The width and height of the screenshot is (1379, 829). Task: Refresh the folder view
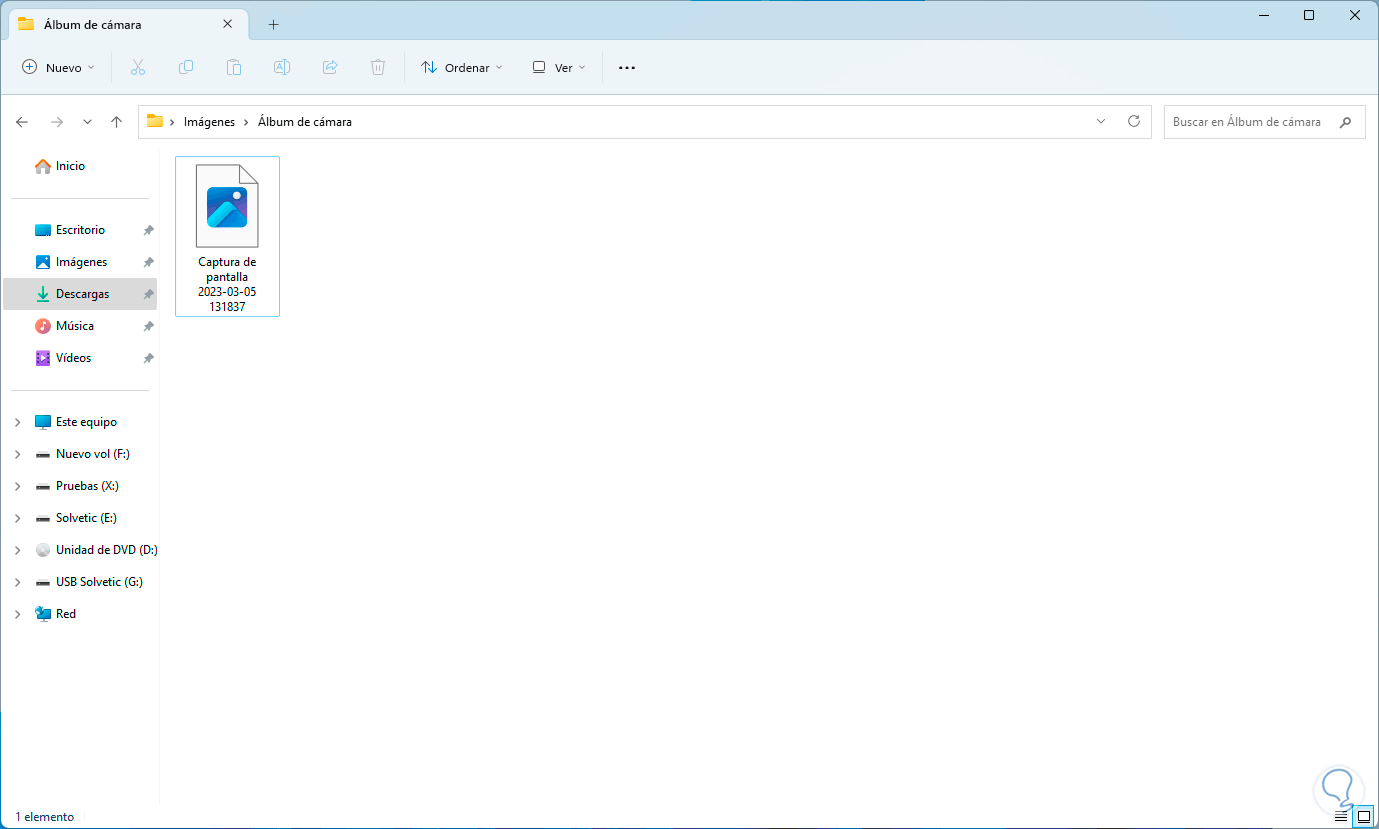[x=1134, y=121]
